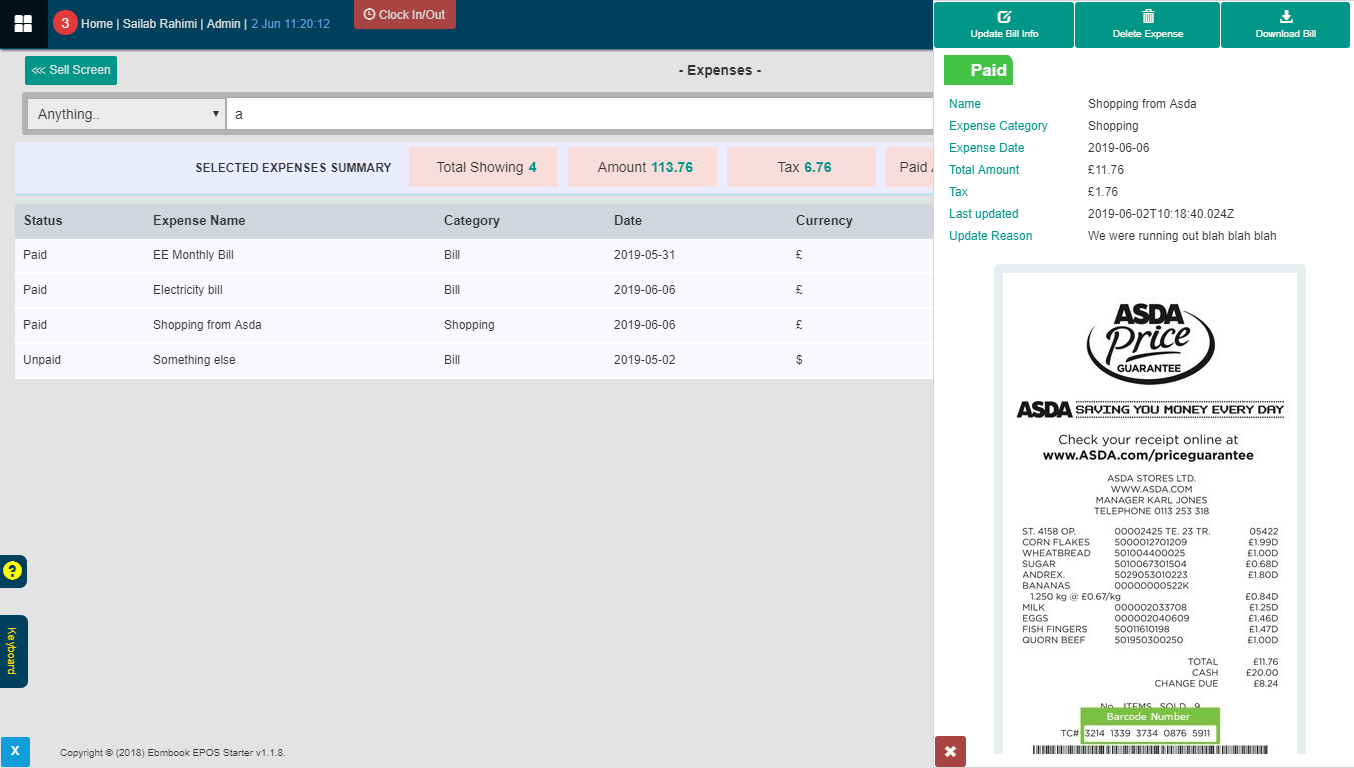Click the green Paid status badge
The image size is (1354, 768).
click(x=978, y=70)
